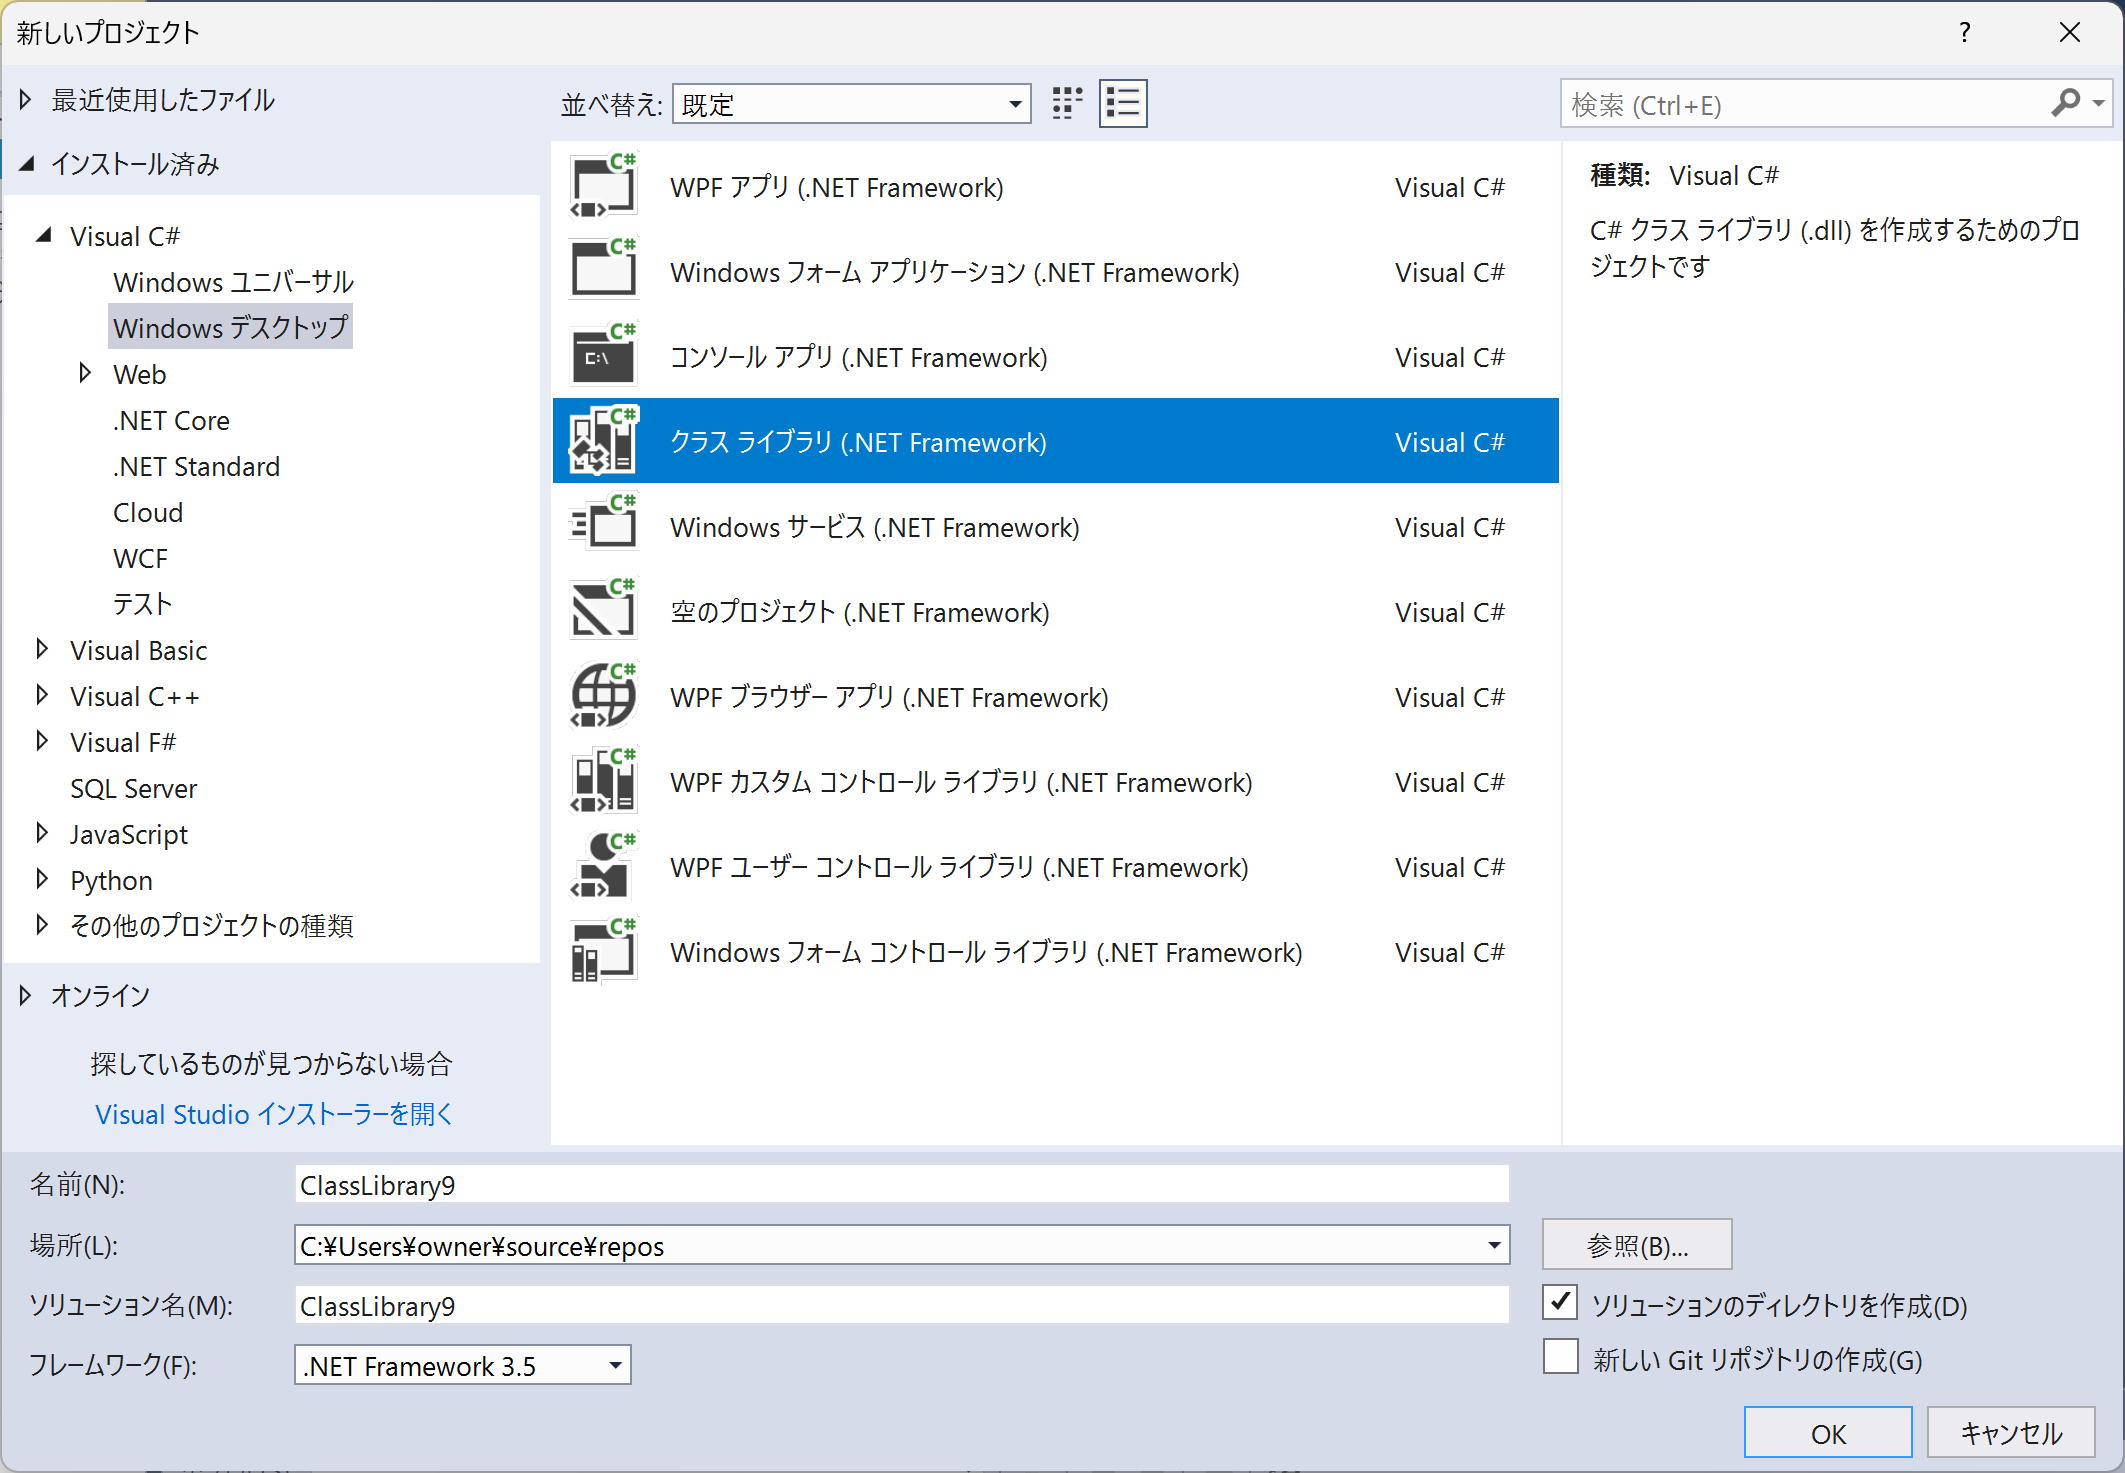Switch to medium icons list view
Viewport: 2125px width, 1473px height.
(x=1123, y=104)
